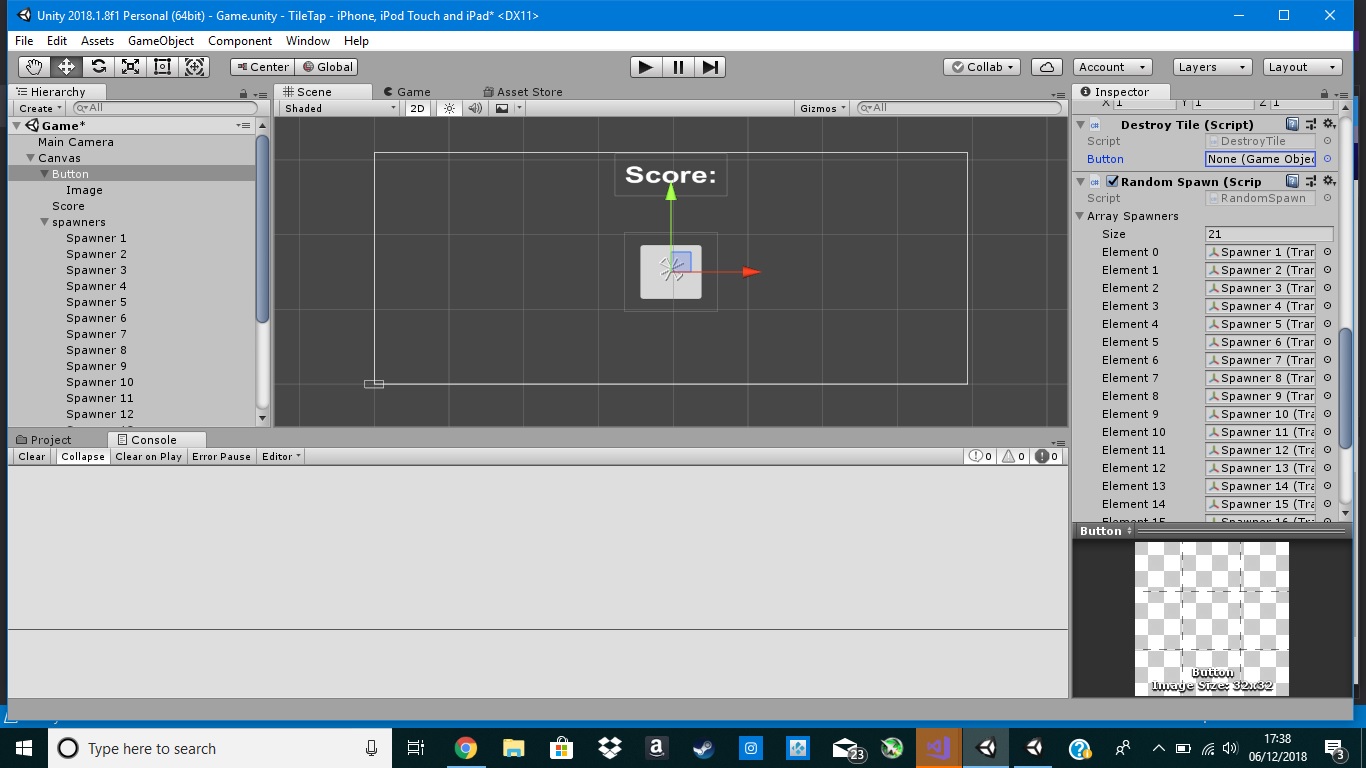Open Destroy Tile gear menu
This screenshot has height=768, width=1366.
pos(1329,124)
